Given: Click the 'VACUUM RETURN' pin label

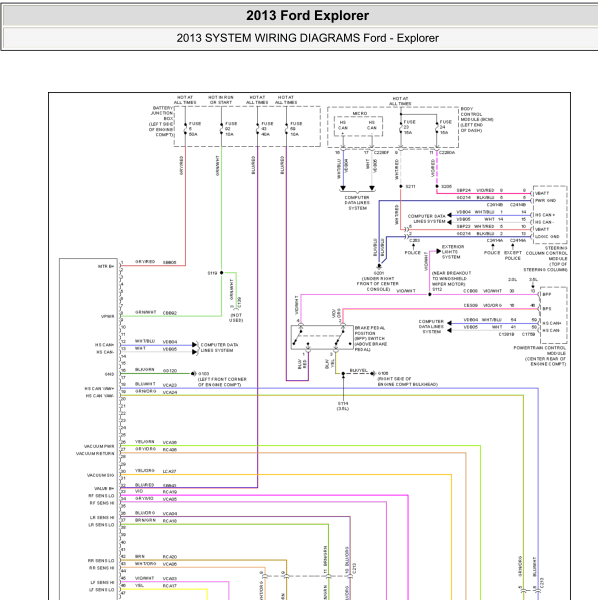Looking at the screenshot, I should 95,453.
